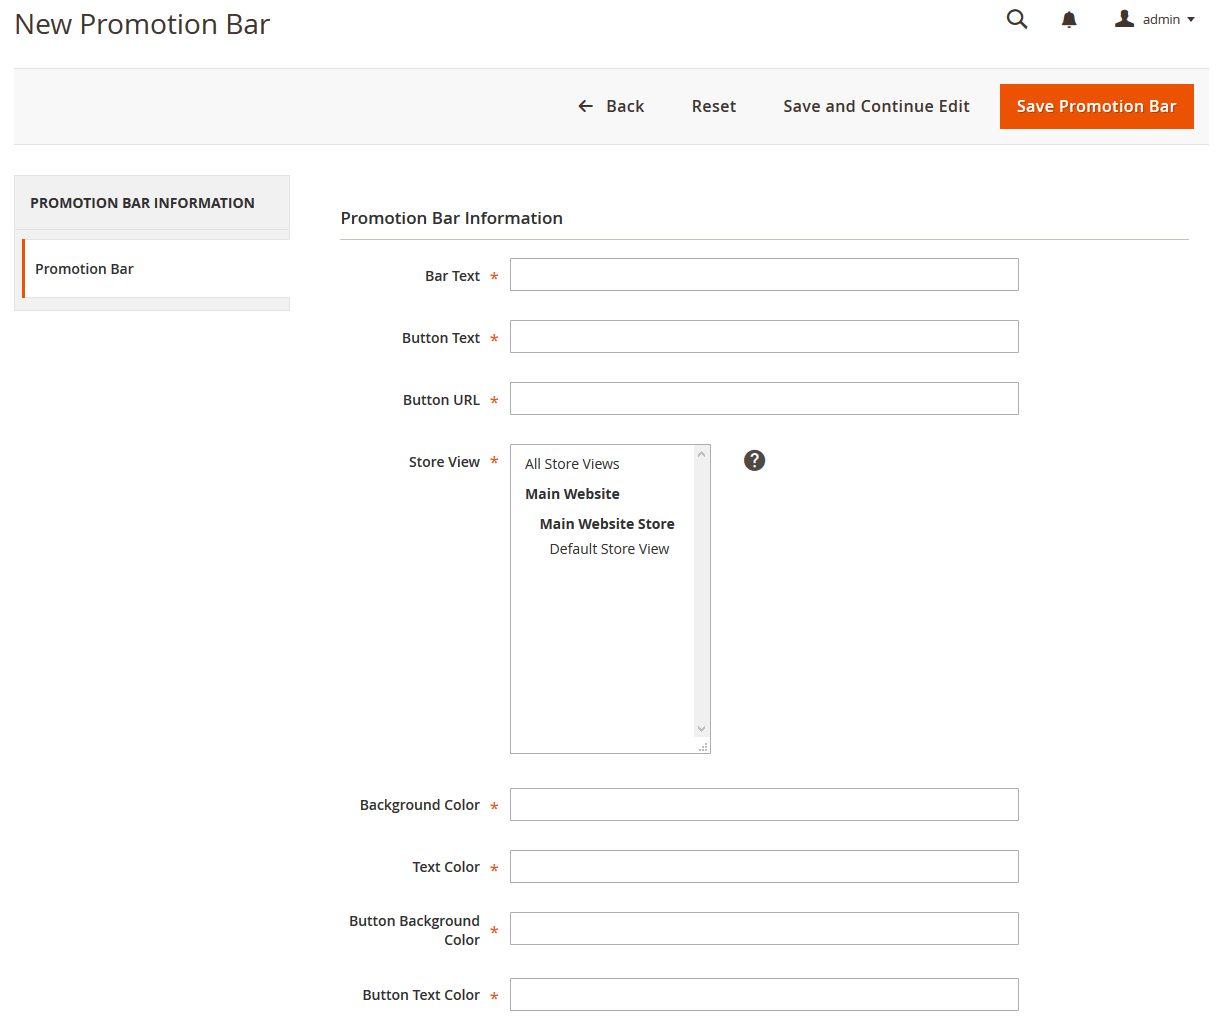Click the Background Color field
The image size is (1222, 1030).
click(x=764, y=805)
